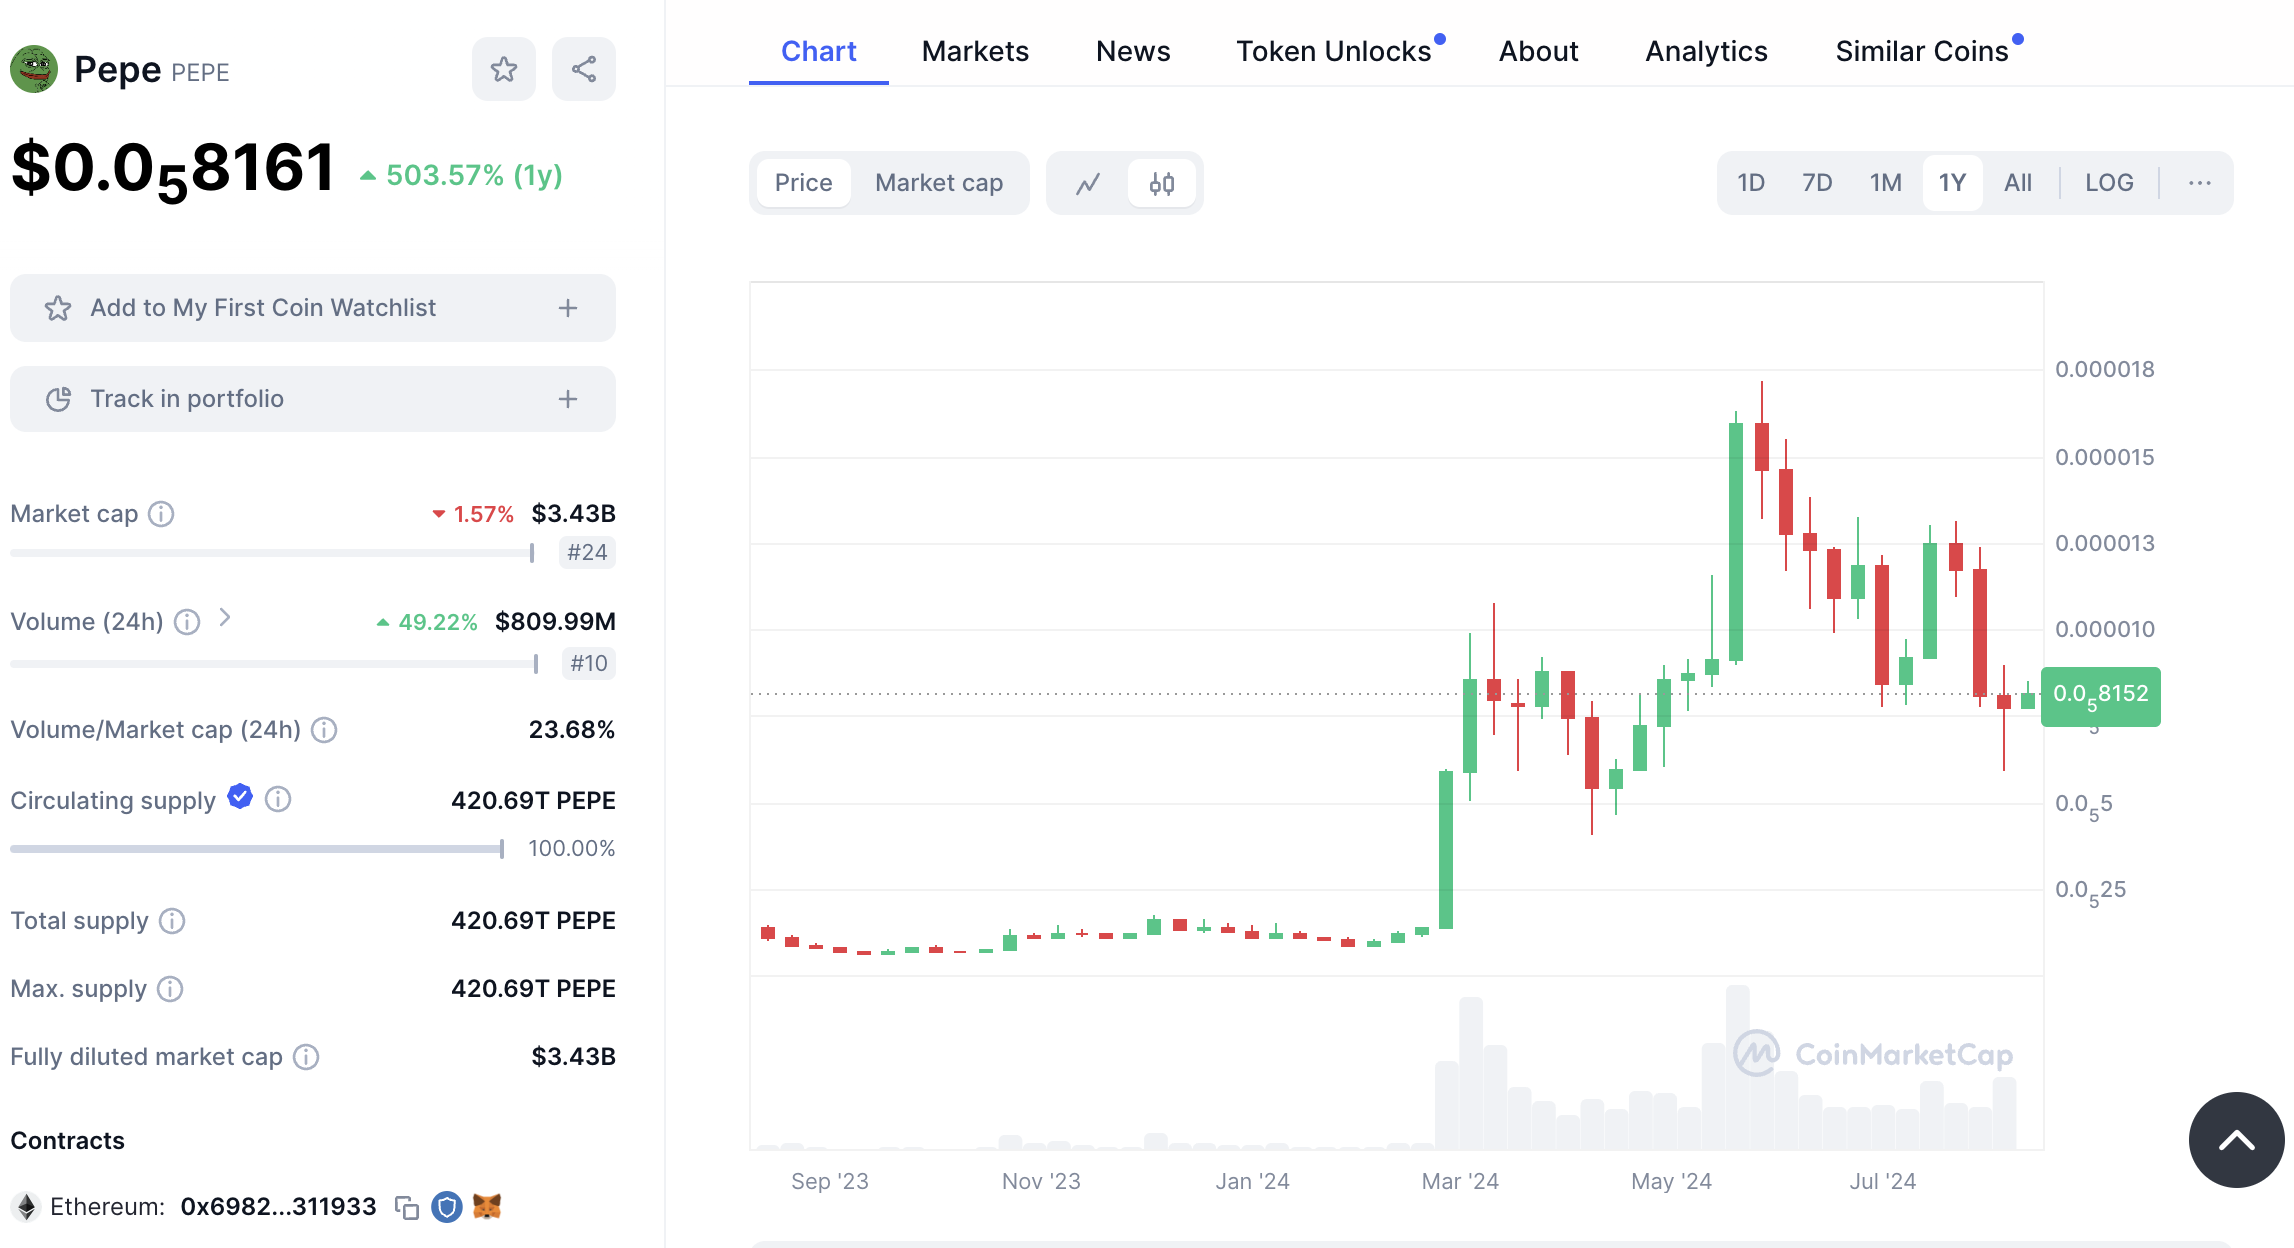Select the Market cap chart toggle
2294x1248 pixels.
939,183
